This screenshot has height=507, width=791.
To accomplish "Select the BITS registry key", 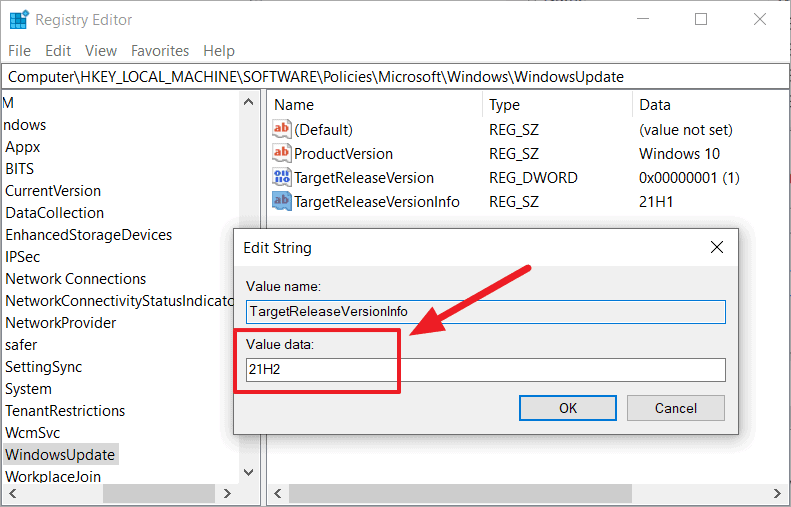I will [x=20, y=168].
